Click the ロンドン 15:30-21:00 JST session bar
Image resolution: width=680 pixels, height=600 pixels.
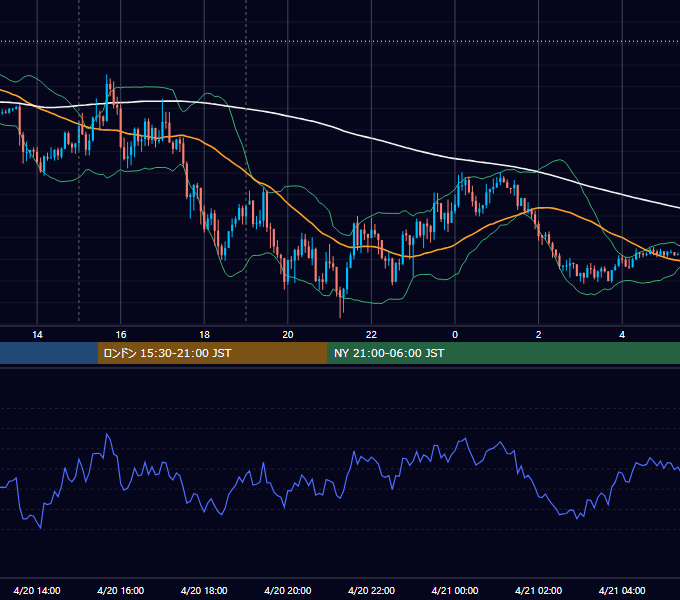[x=212, y=353]
